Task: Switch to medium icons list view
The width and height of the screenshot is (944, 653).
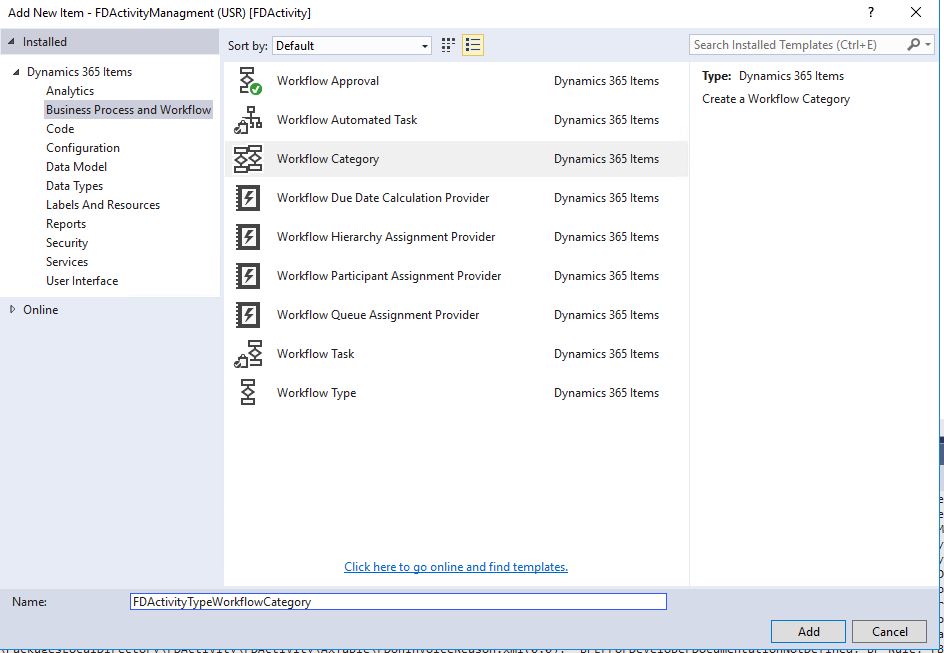Action: (473, 45)
